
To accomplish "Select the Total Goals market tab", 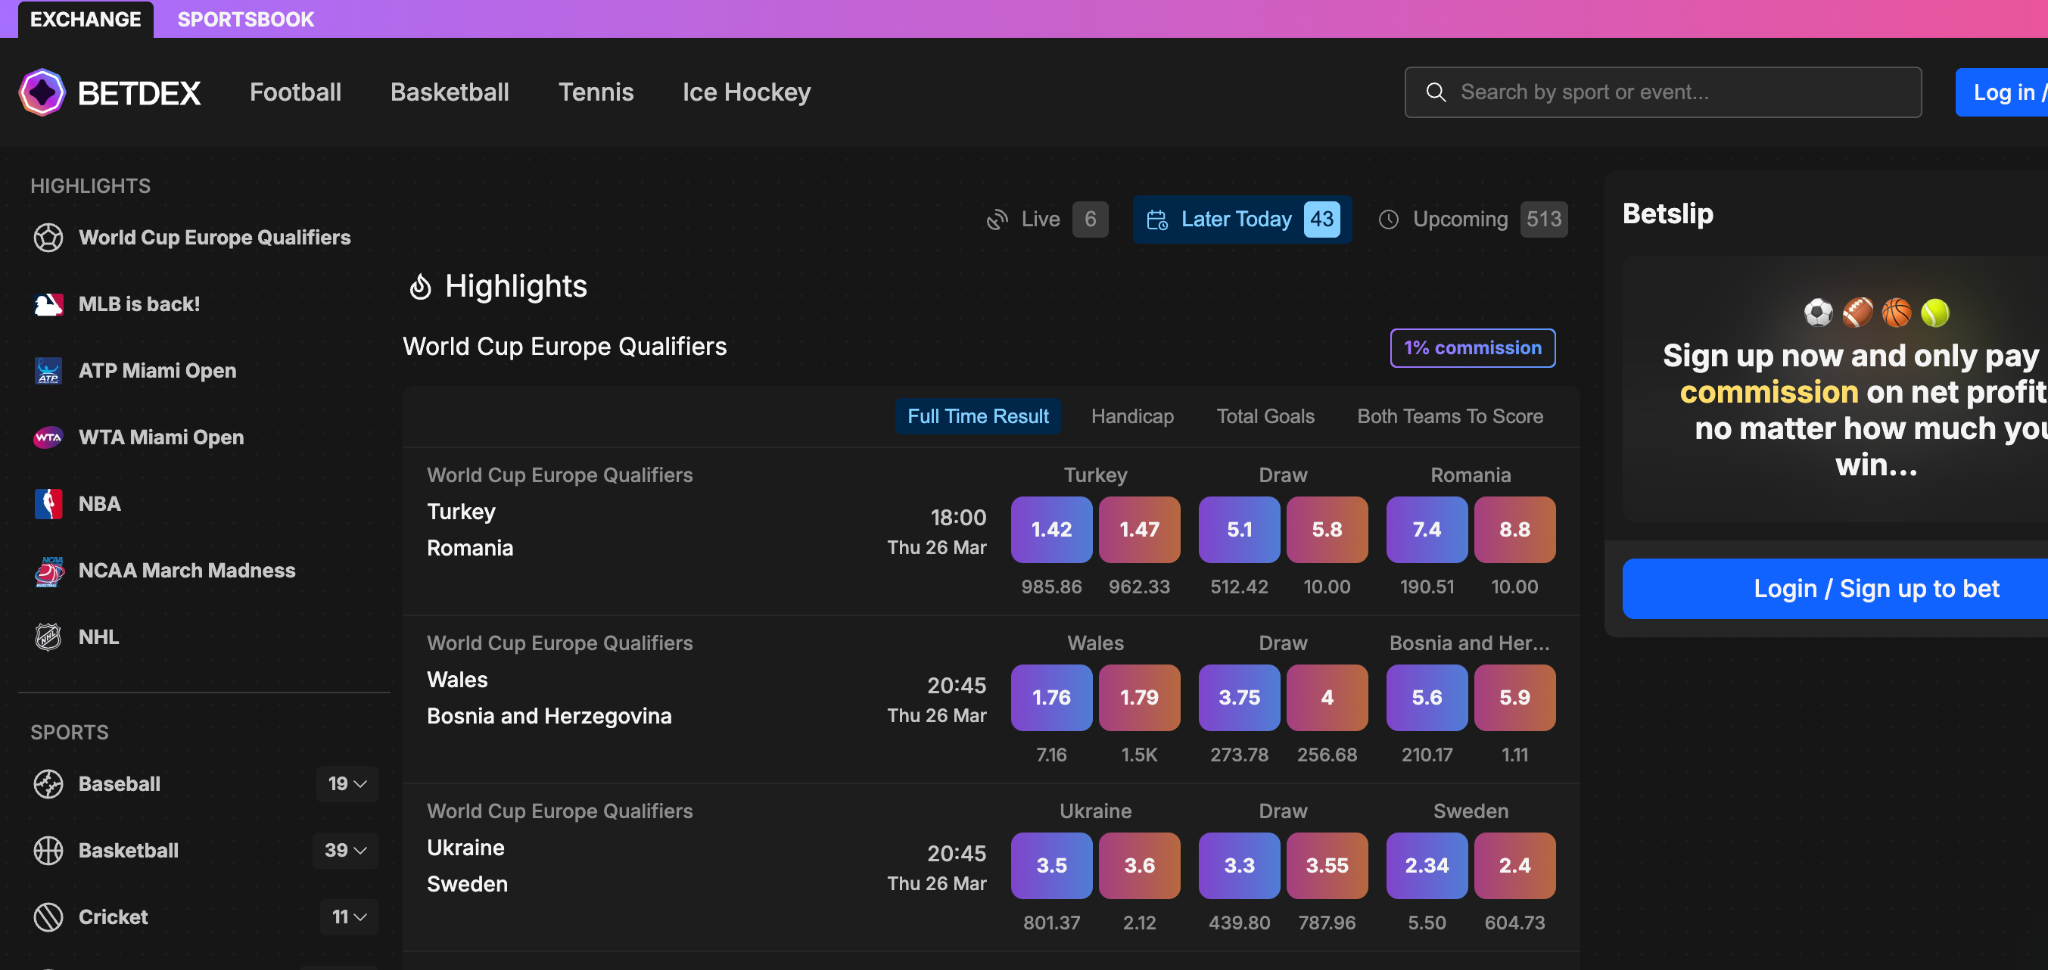I will coord(1266,416).
